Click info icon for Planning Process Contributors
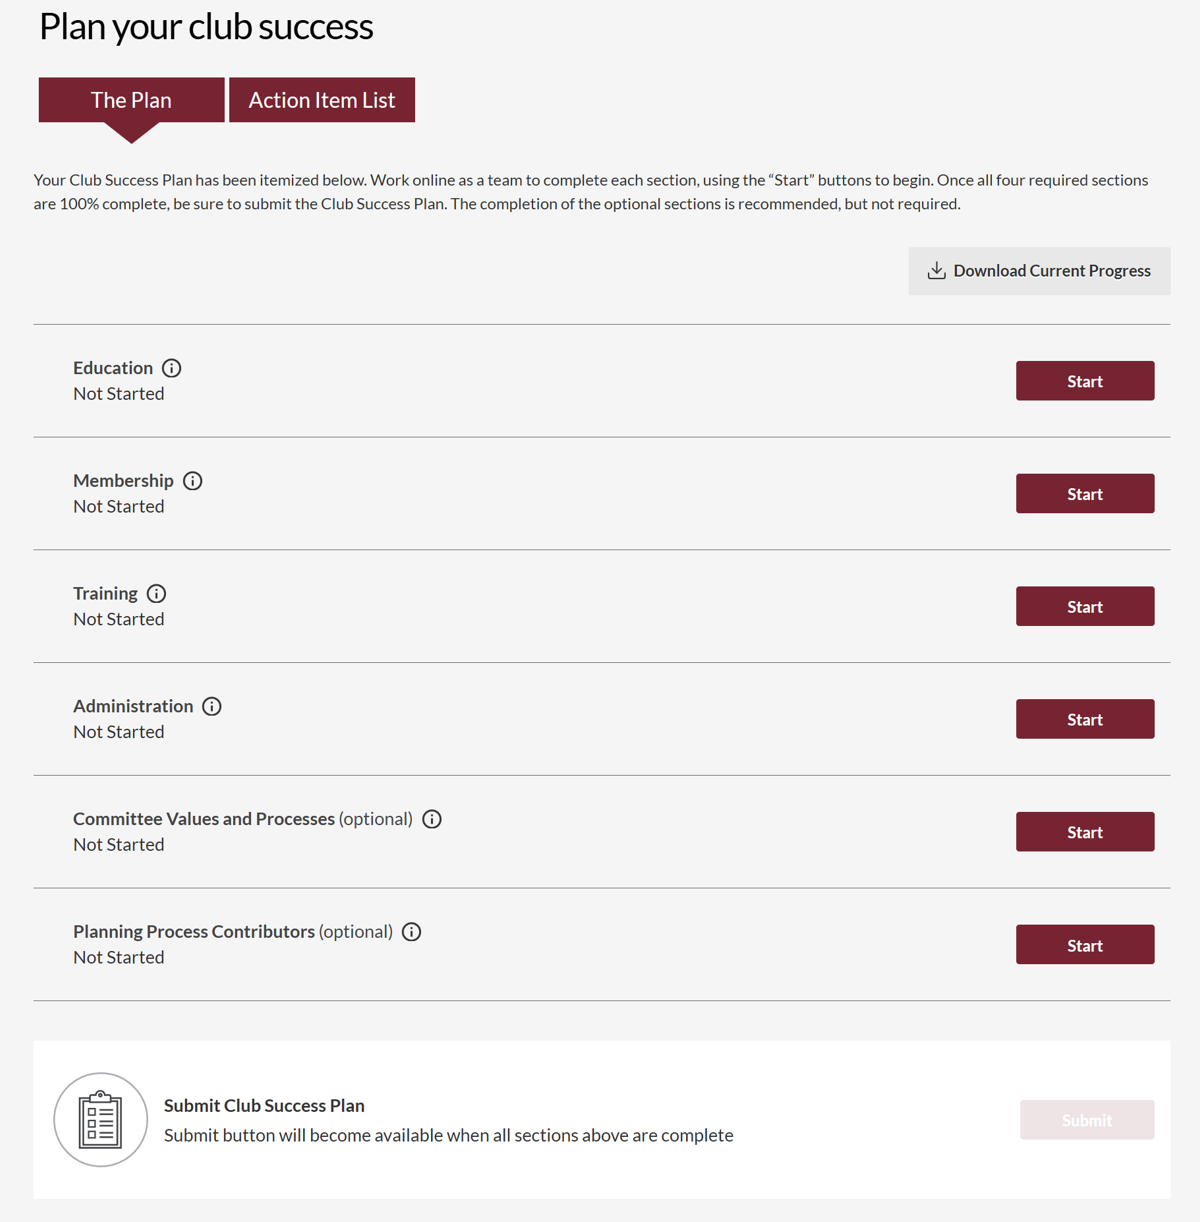The width and height of the screenshot is (1200, 1222). pyautogui.click(x=412, y=932)
